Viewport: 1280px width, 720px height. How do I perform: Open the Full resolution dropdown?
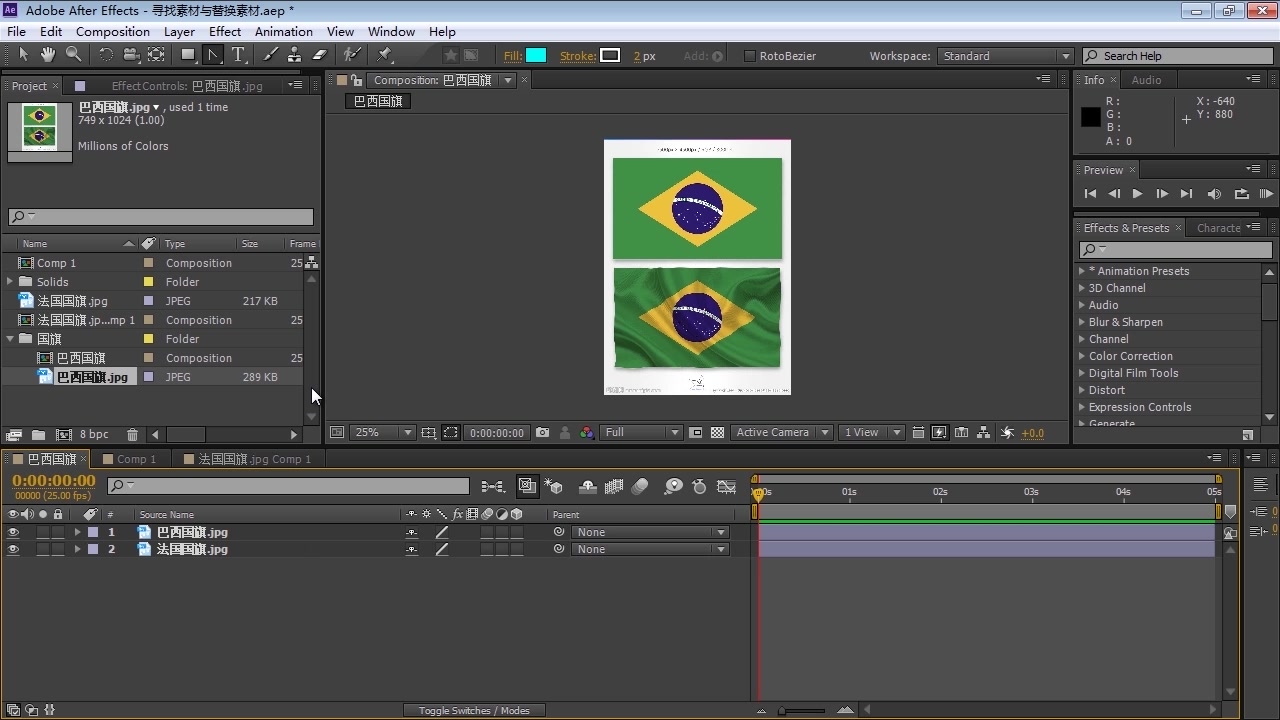tap(642, 433)
